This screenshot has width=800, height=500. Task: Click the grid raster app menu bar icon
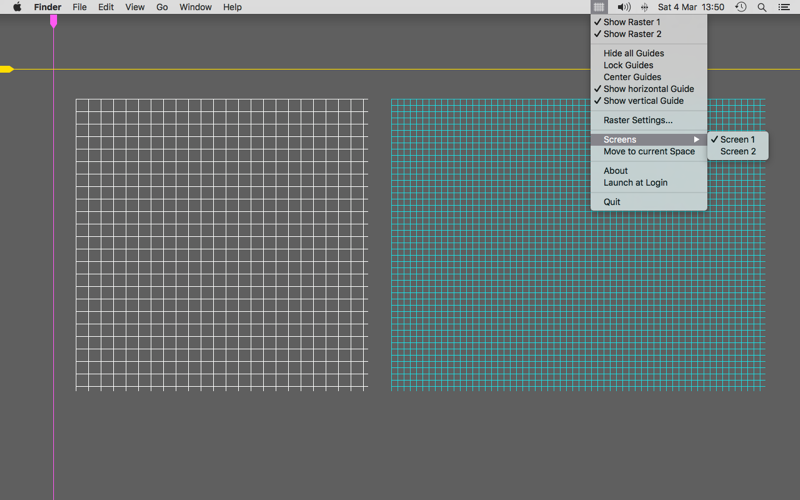pyautogui.click(x=599, y=7)
